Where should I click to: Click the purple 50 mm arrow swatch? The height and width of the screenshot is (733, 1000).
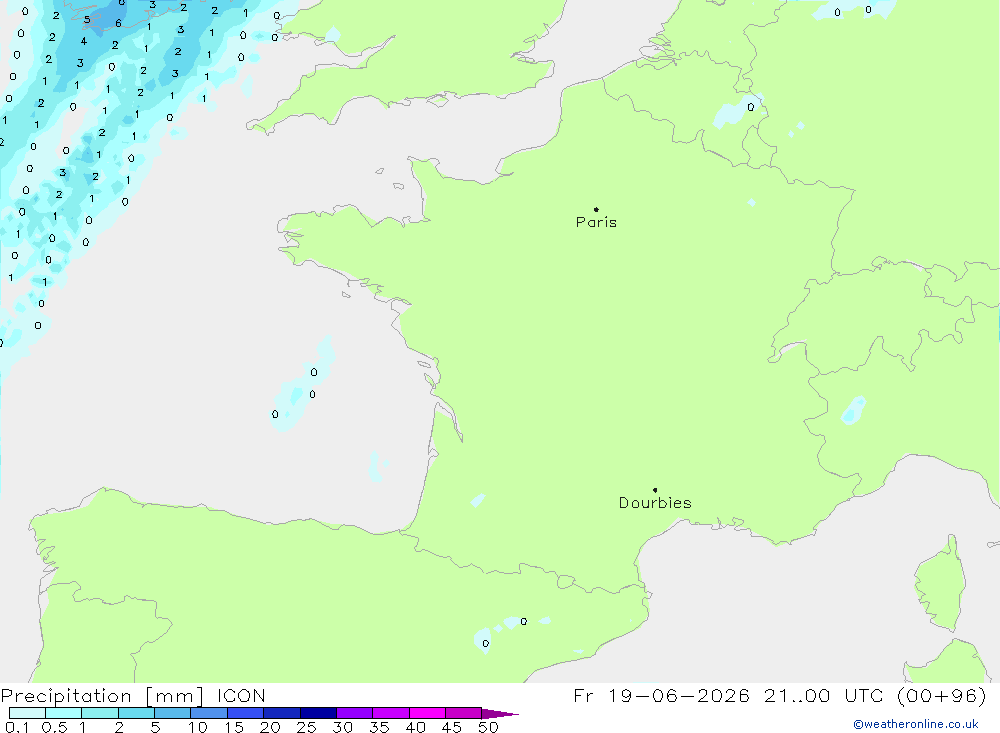(499, 714)
